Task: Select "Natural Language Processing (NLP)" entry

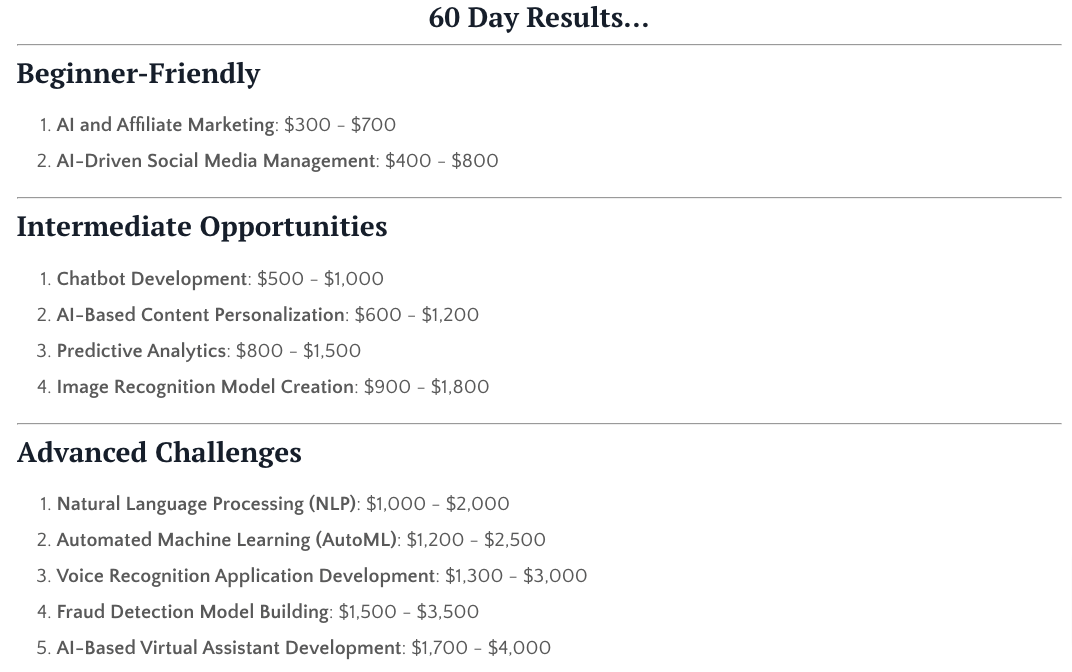Action: (206, 504)
